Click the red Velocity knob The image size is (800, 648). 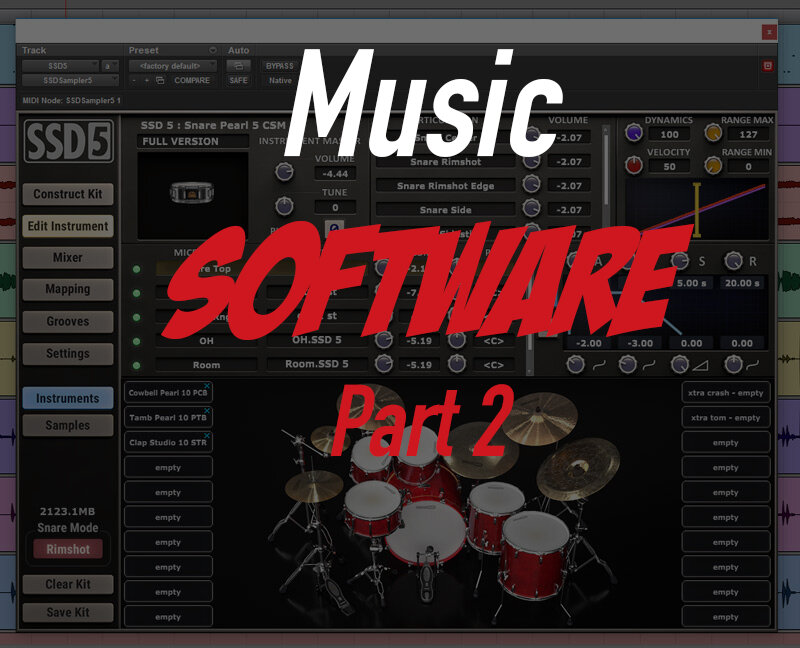coord(633,165)
